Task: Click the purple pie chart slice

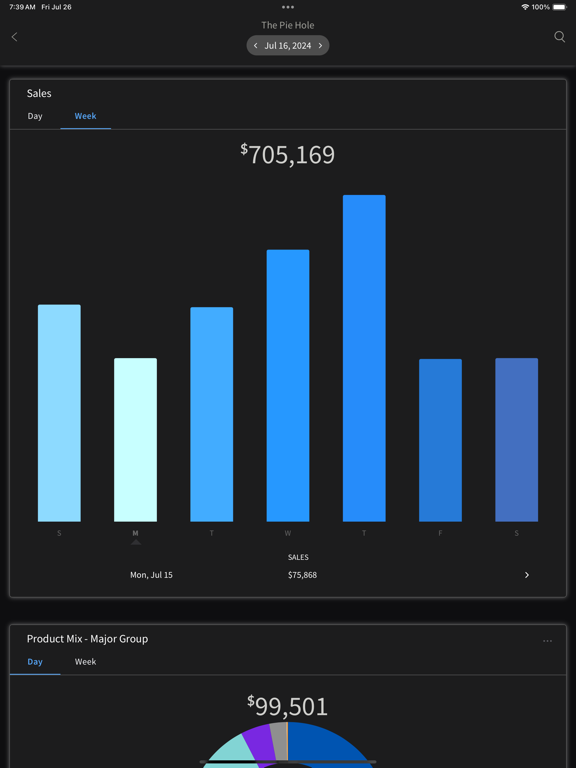Action: pos(259,741)
